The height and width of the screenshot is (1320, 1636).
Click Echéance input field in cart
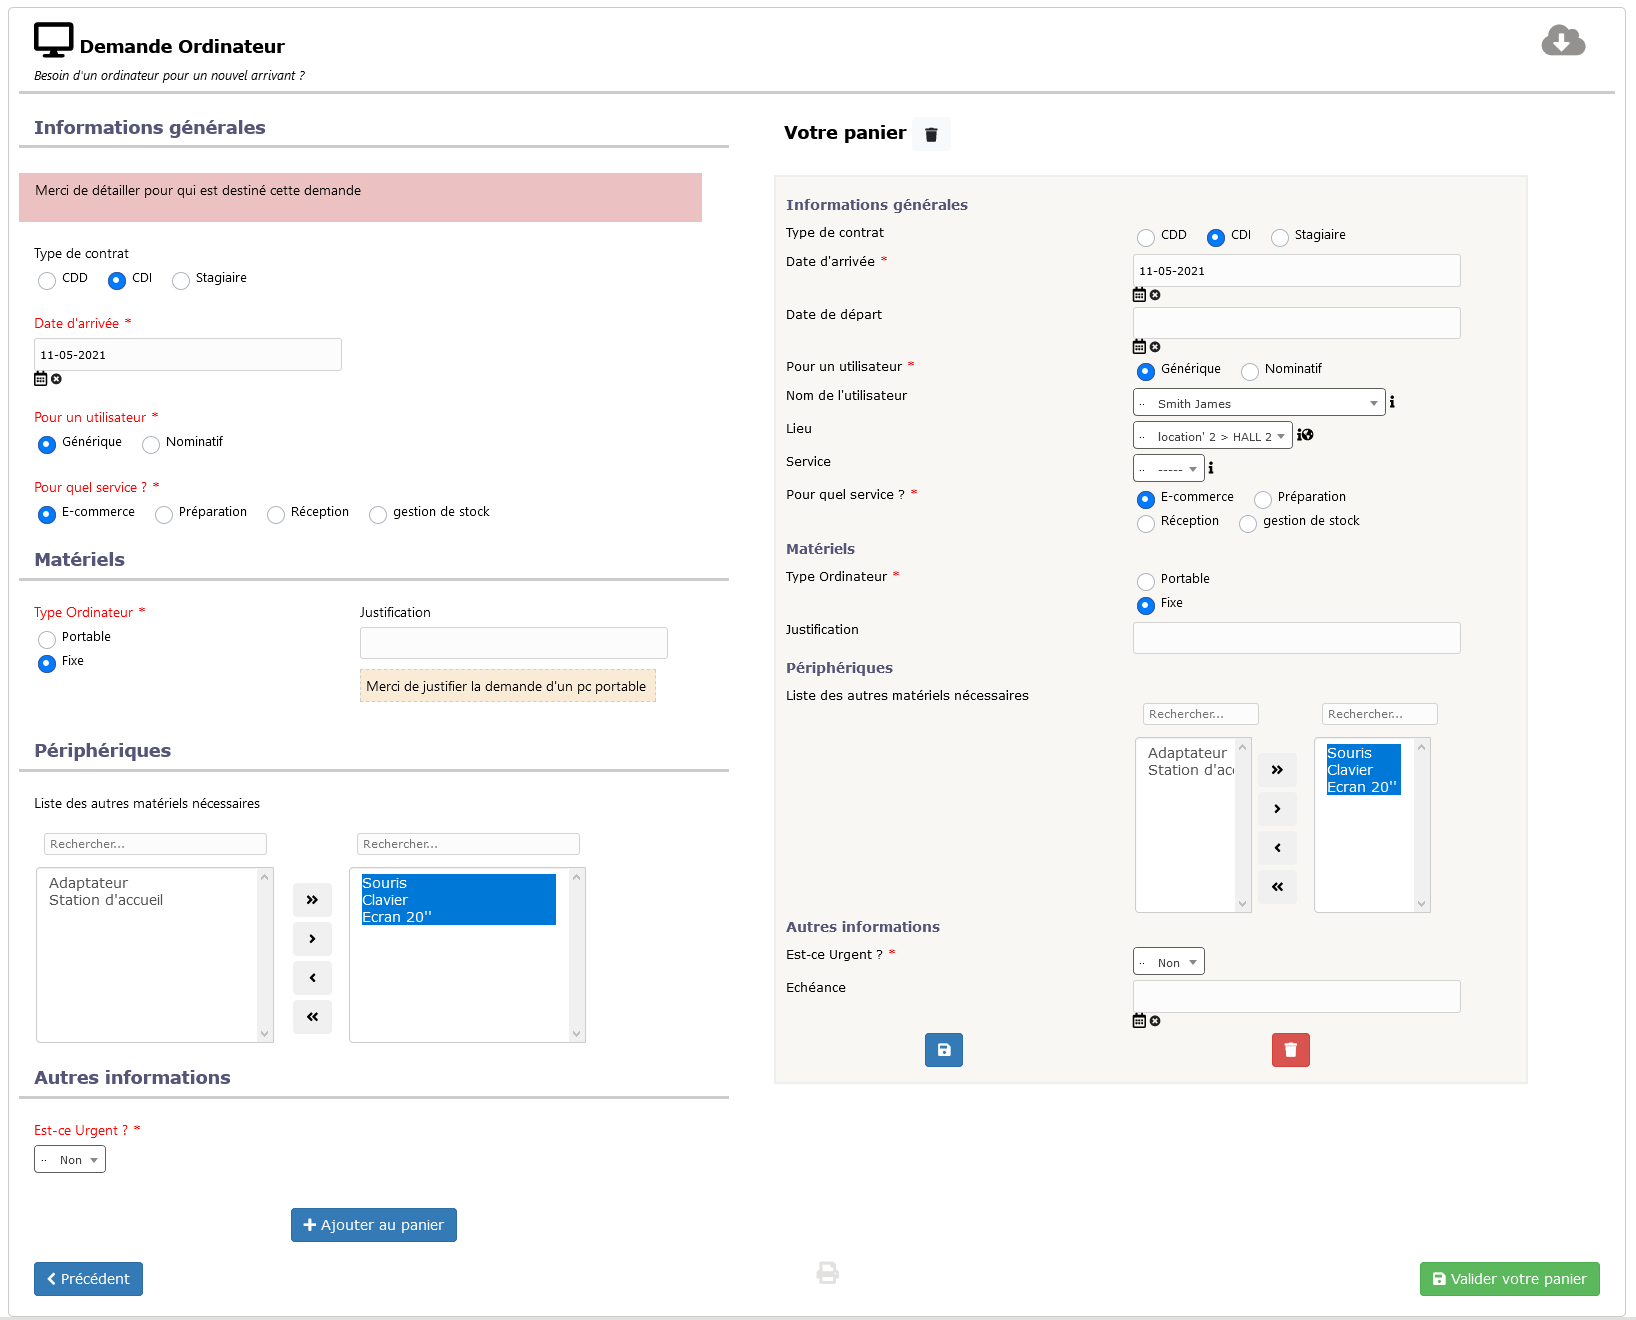[x=1297, y=997]
